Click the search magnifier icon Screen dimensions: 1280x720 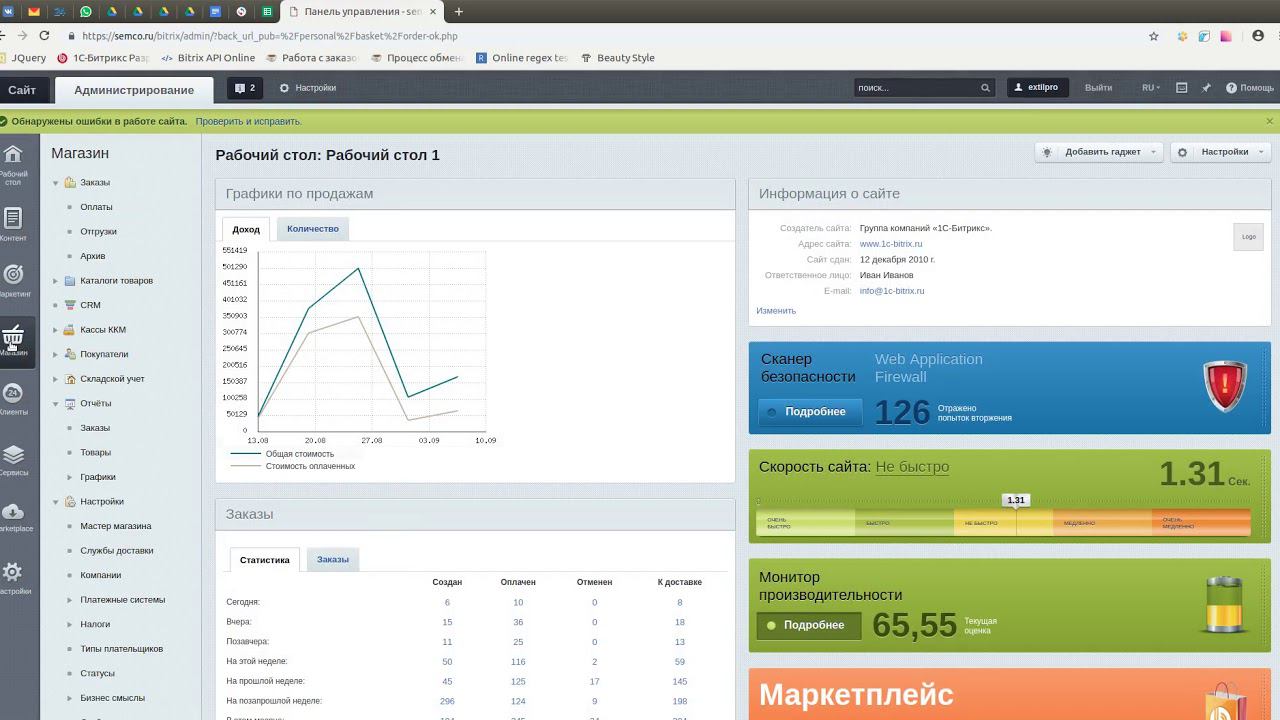pos(985,88)
